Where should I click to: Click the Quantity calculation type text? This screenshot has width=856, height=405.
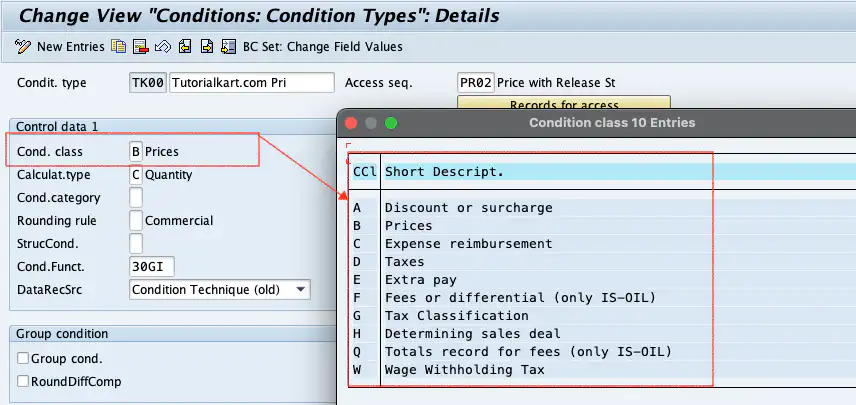pos(169,175)
